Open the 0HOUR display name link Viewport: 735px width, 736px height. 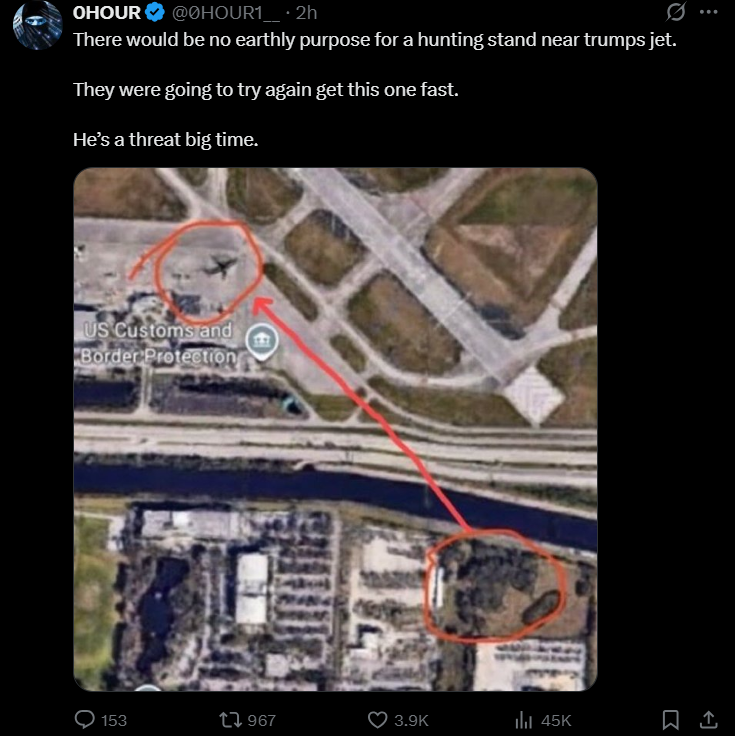(x=107, y=13)
